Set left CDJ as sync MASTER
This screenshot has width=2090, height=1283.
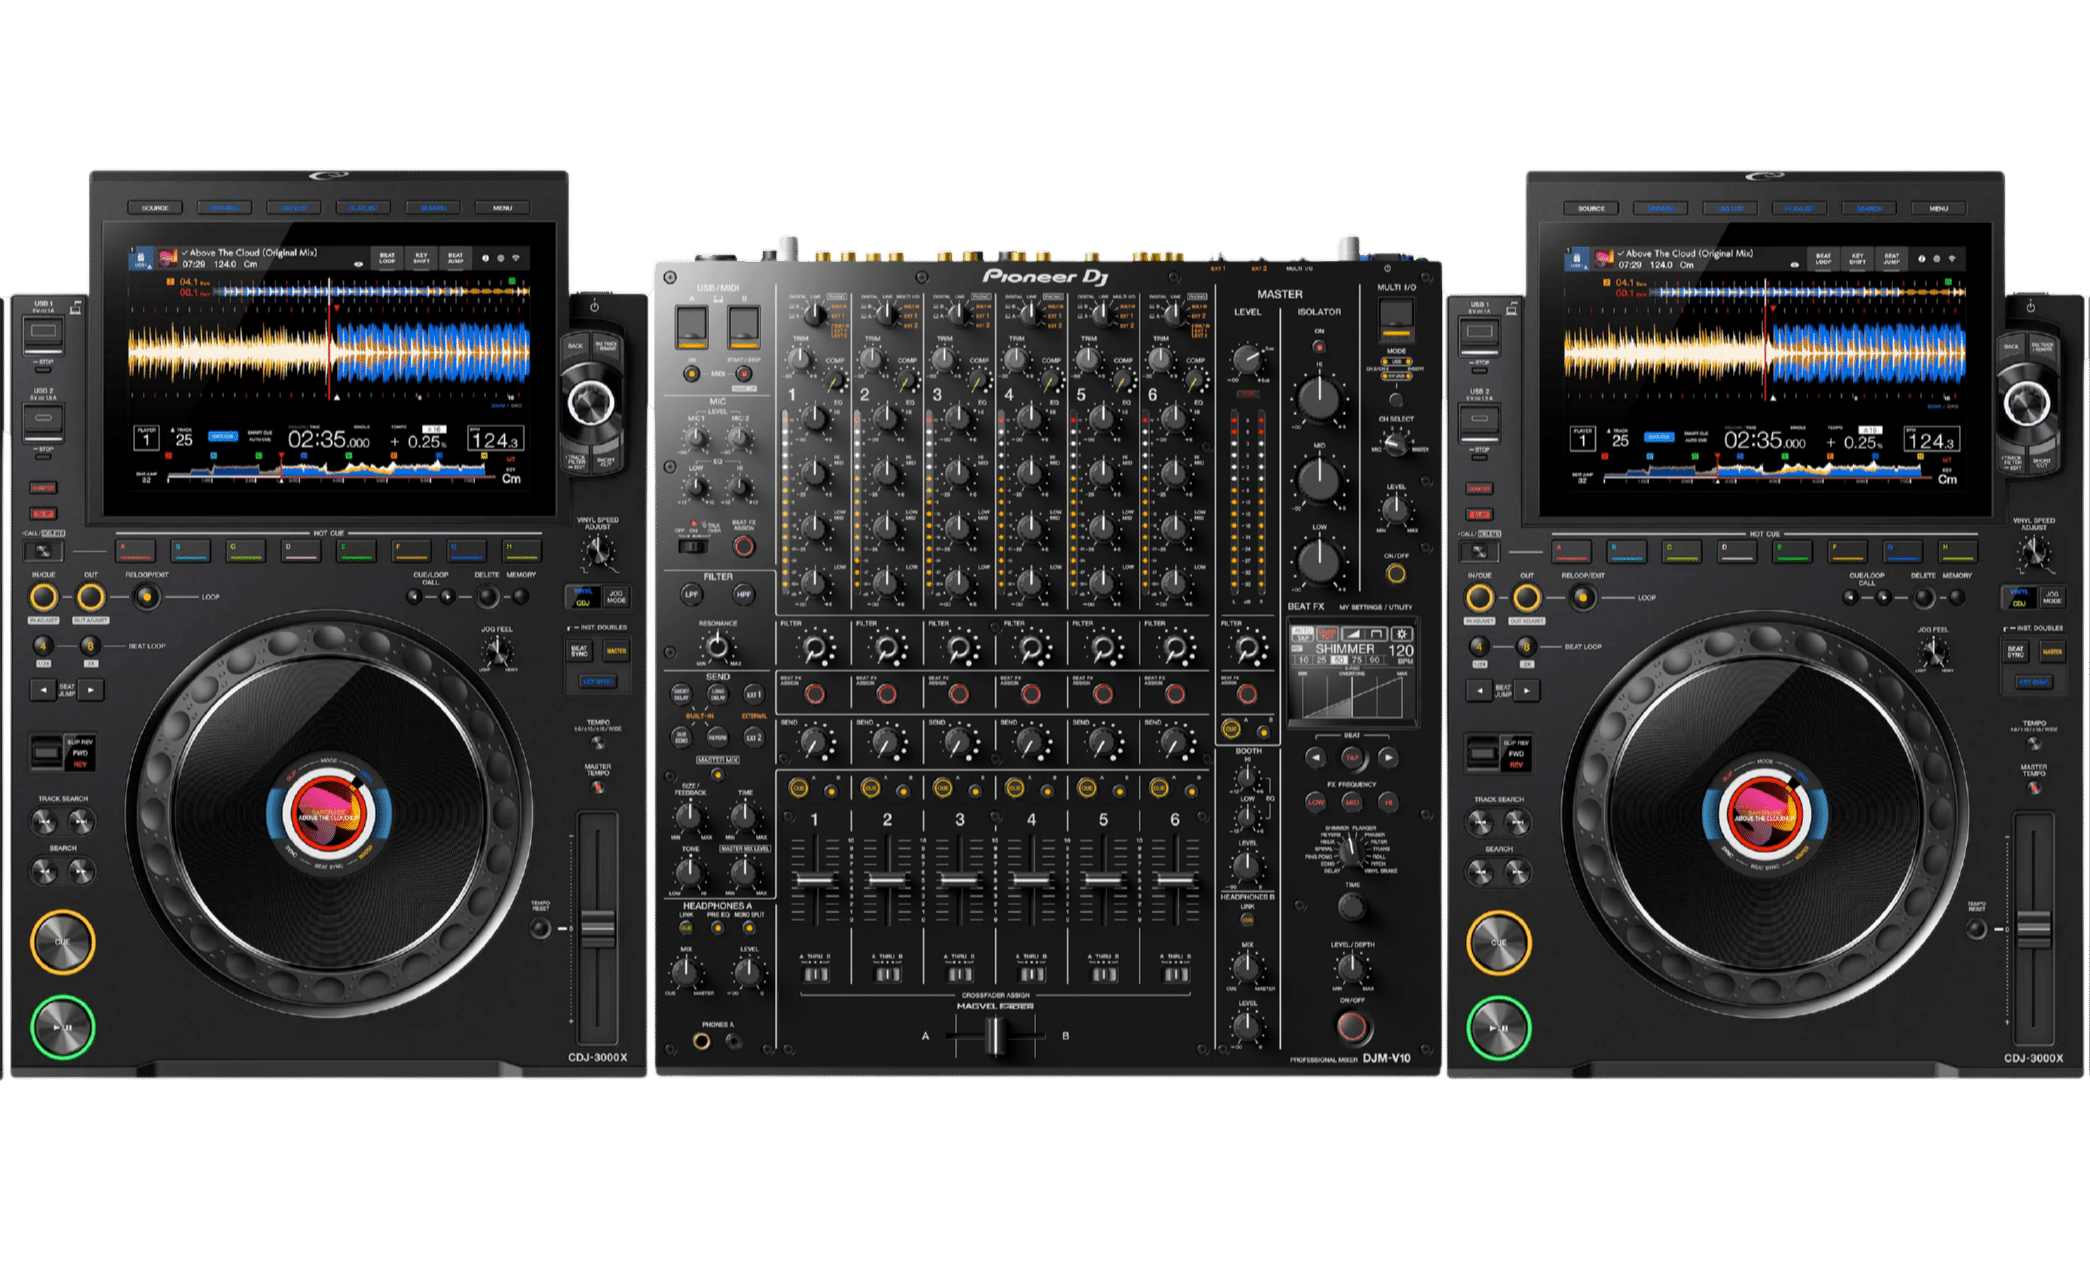[x=616, y=651]
